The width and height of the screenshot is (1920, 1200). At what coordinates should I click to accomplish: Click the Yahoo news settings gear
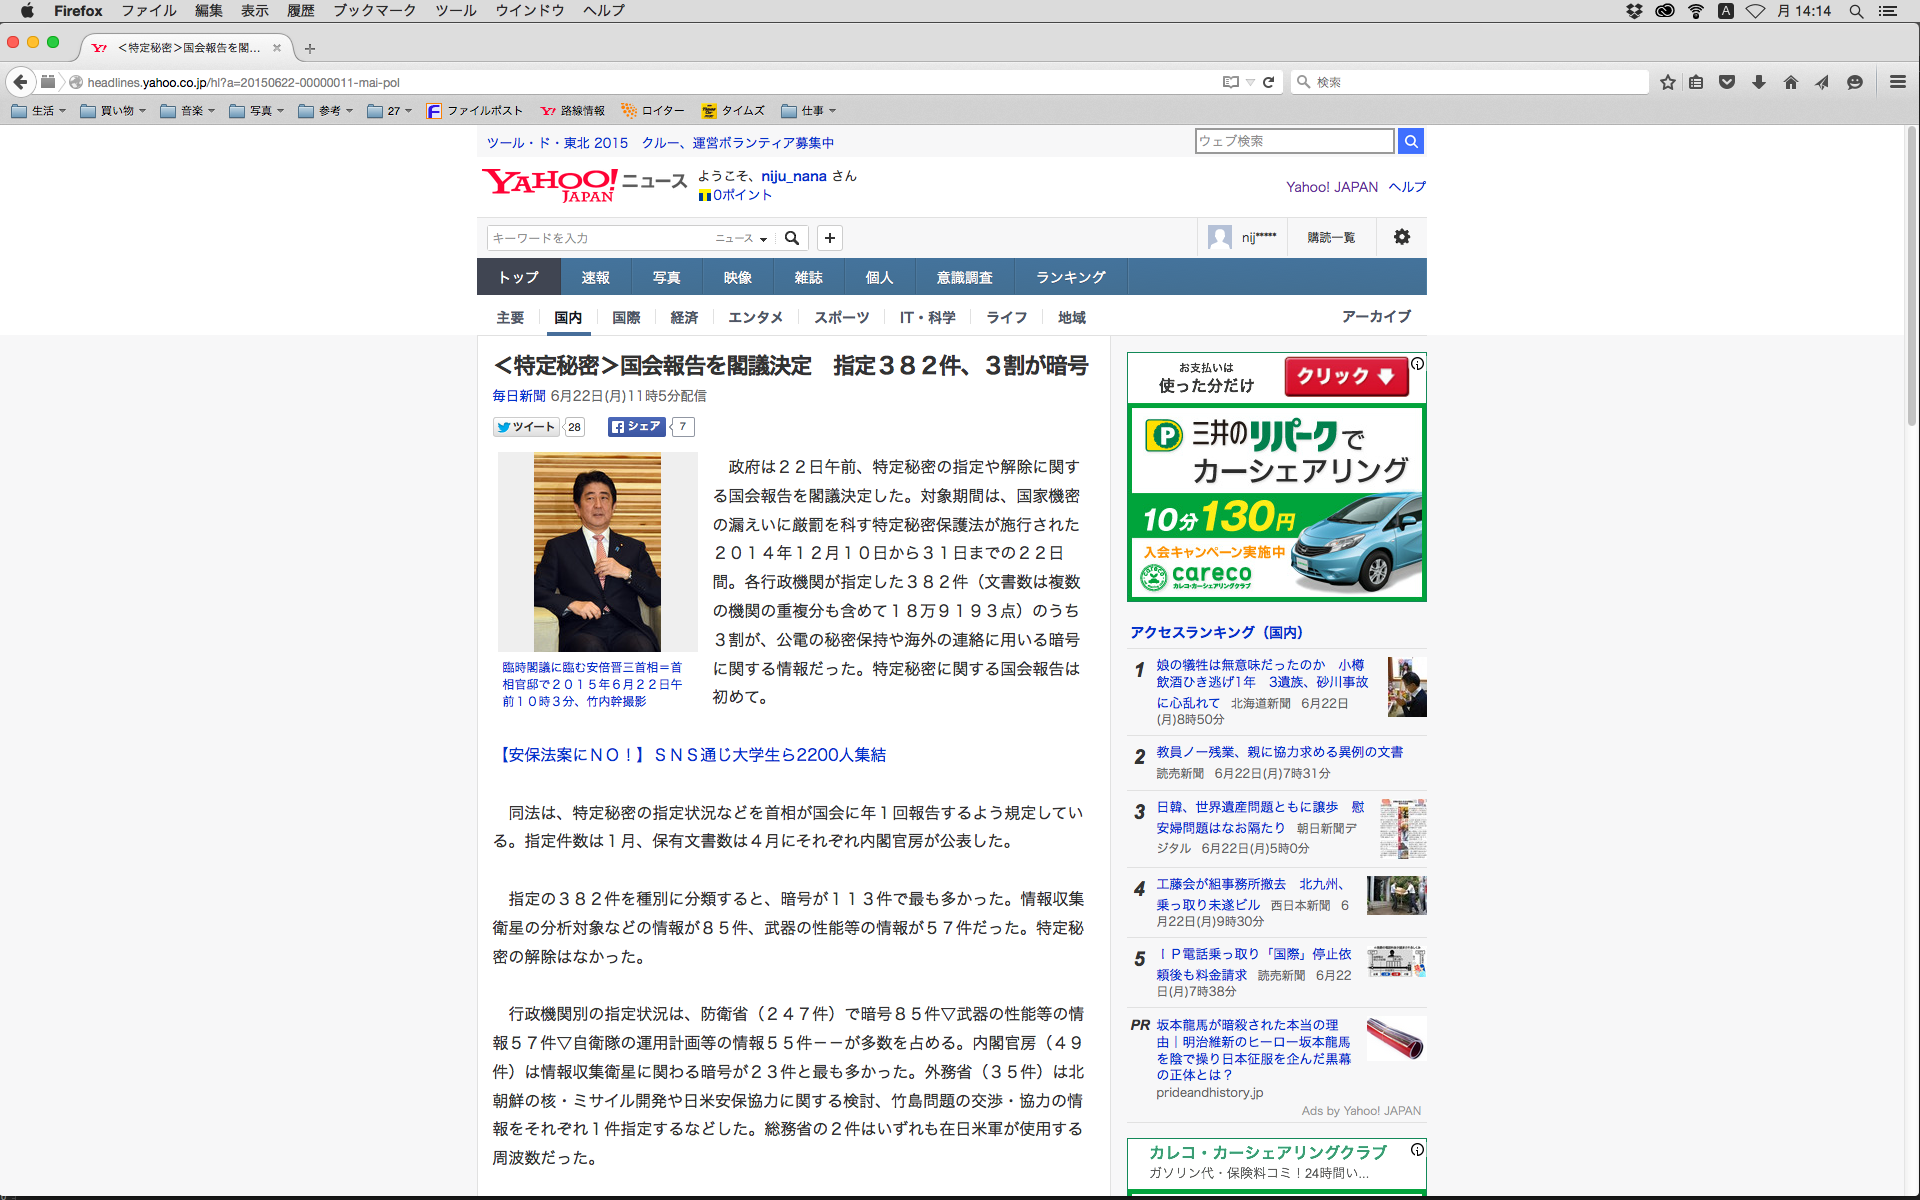click(x=1401, y=237)
